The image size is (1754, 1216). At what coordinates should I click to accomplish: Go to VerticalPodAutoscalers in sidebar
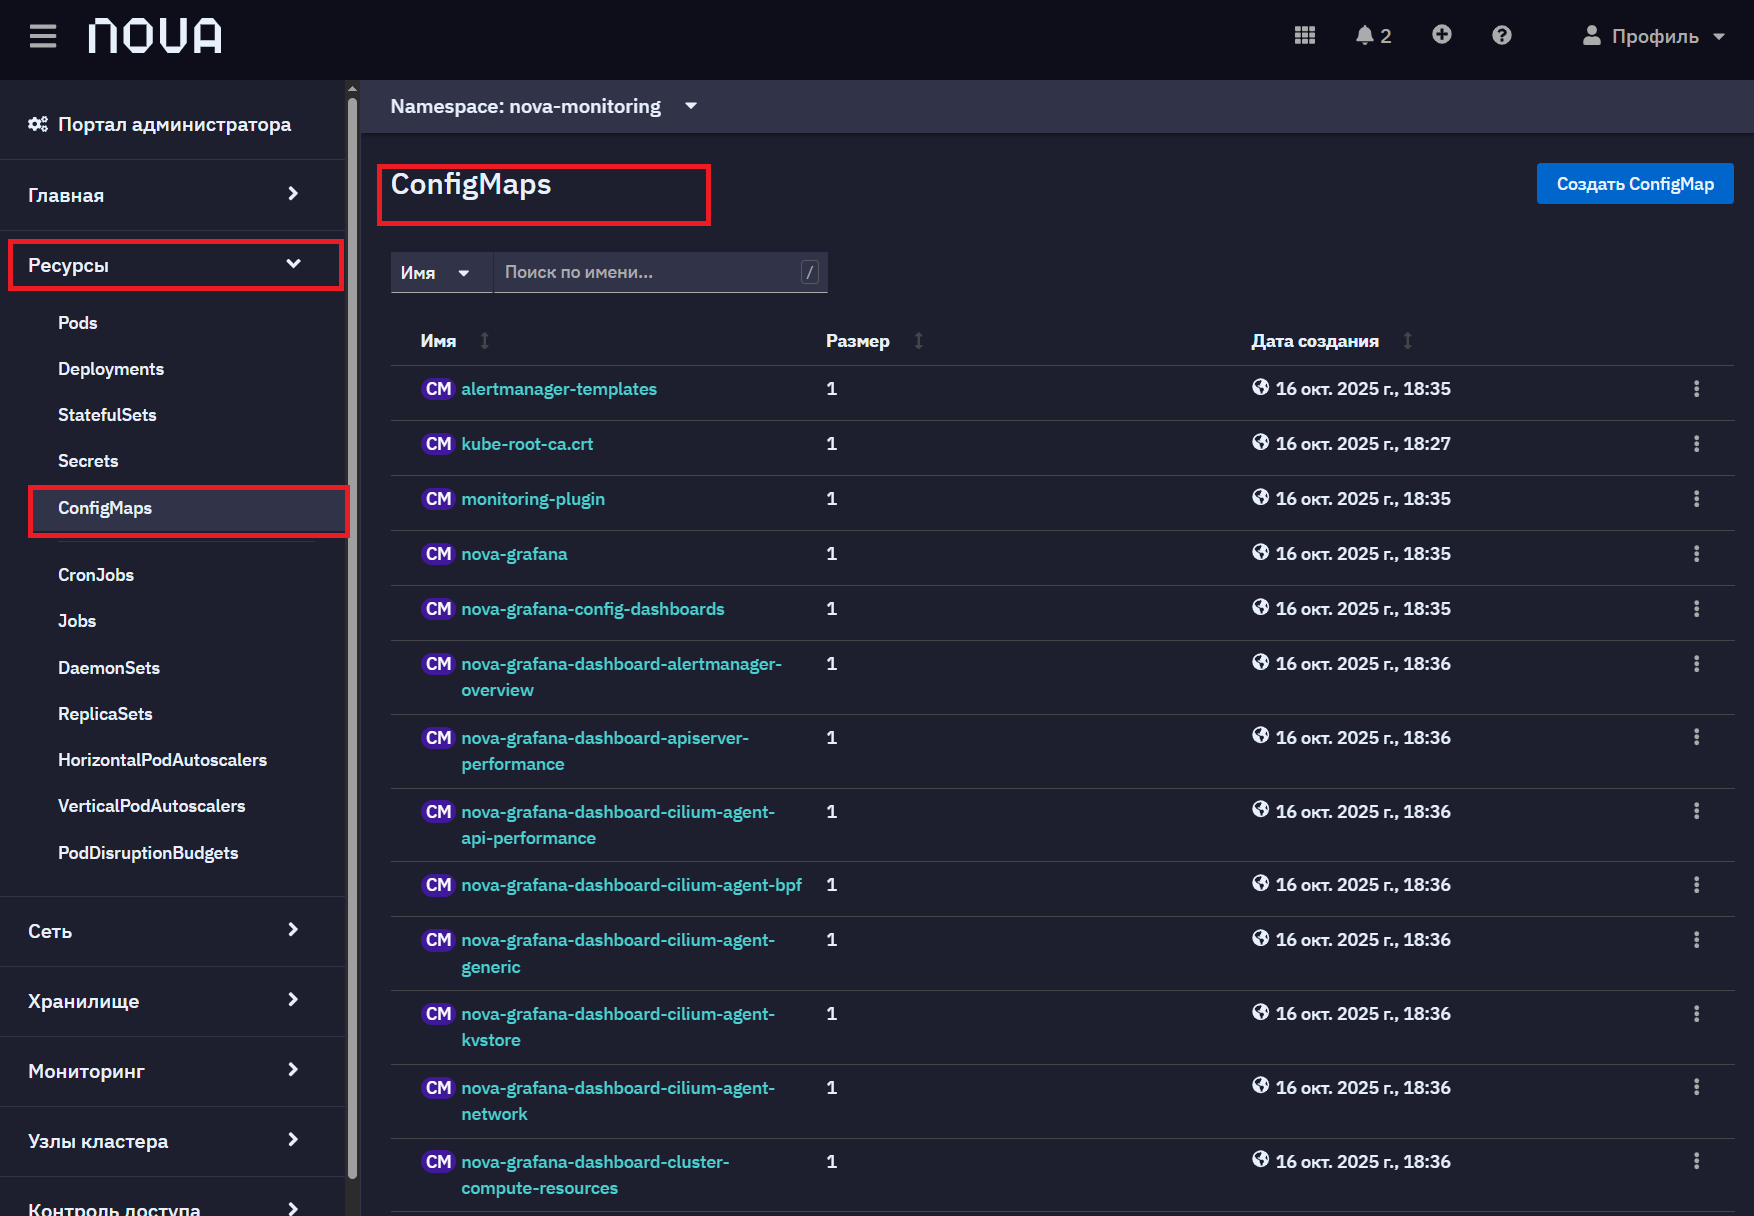click(x=151, y=806)
